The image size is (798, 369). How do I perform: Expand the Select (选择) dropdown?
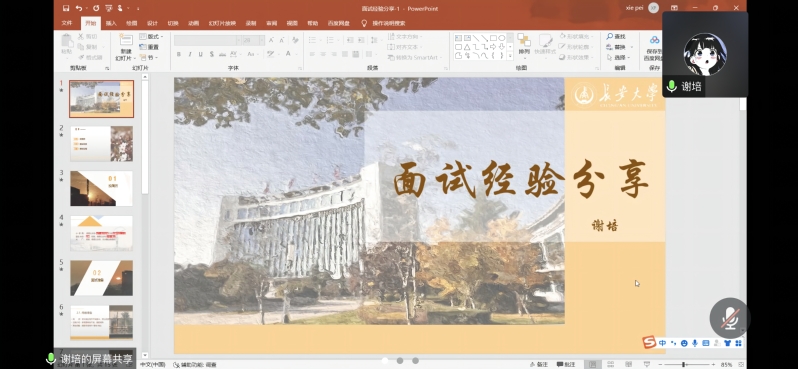(620, 58)
